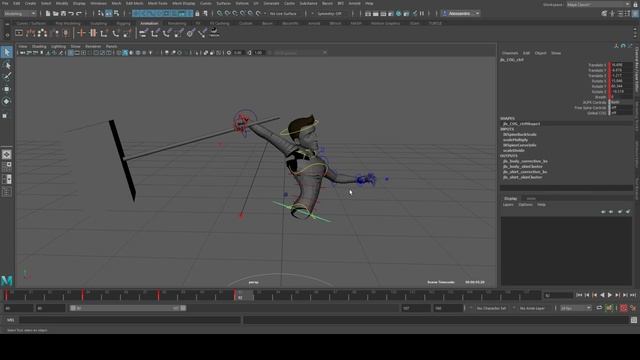Toggle the cached playback icon
The height and width of the screenshot is (360, 640).
click(609, 308)
